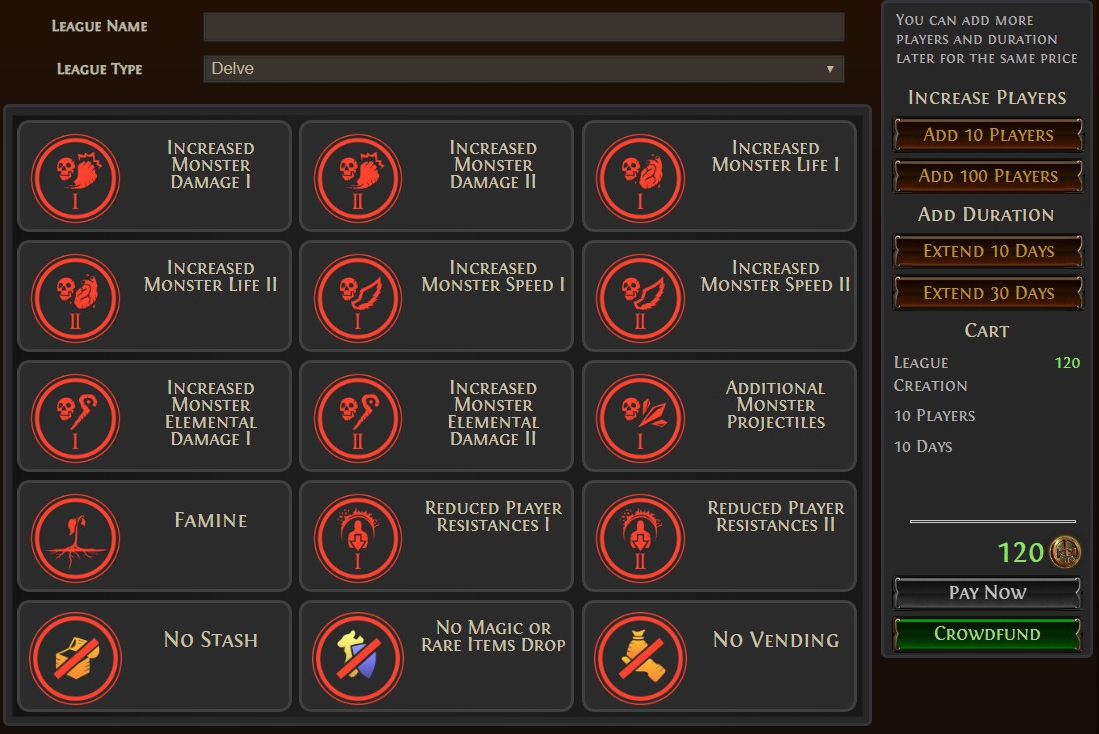Choose the Increased Monster Speed I icon
Image resolution: width=1099 pixels, height=734 pixels.
coord(357,298)
